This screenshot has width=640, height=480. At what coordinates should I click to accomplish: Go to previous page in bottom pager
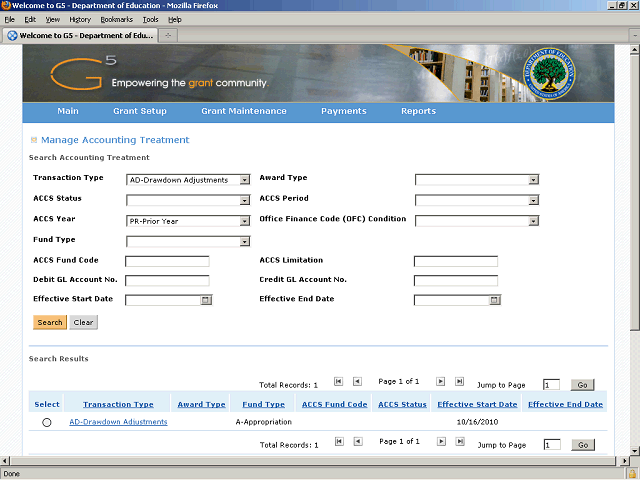pyautogui.click(x=358, y=441)
